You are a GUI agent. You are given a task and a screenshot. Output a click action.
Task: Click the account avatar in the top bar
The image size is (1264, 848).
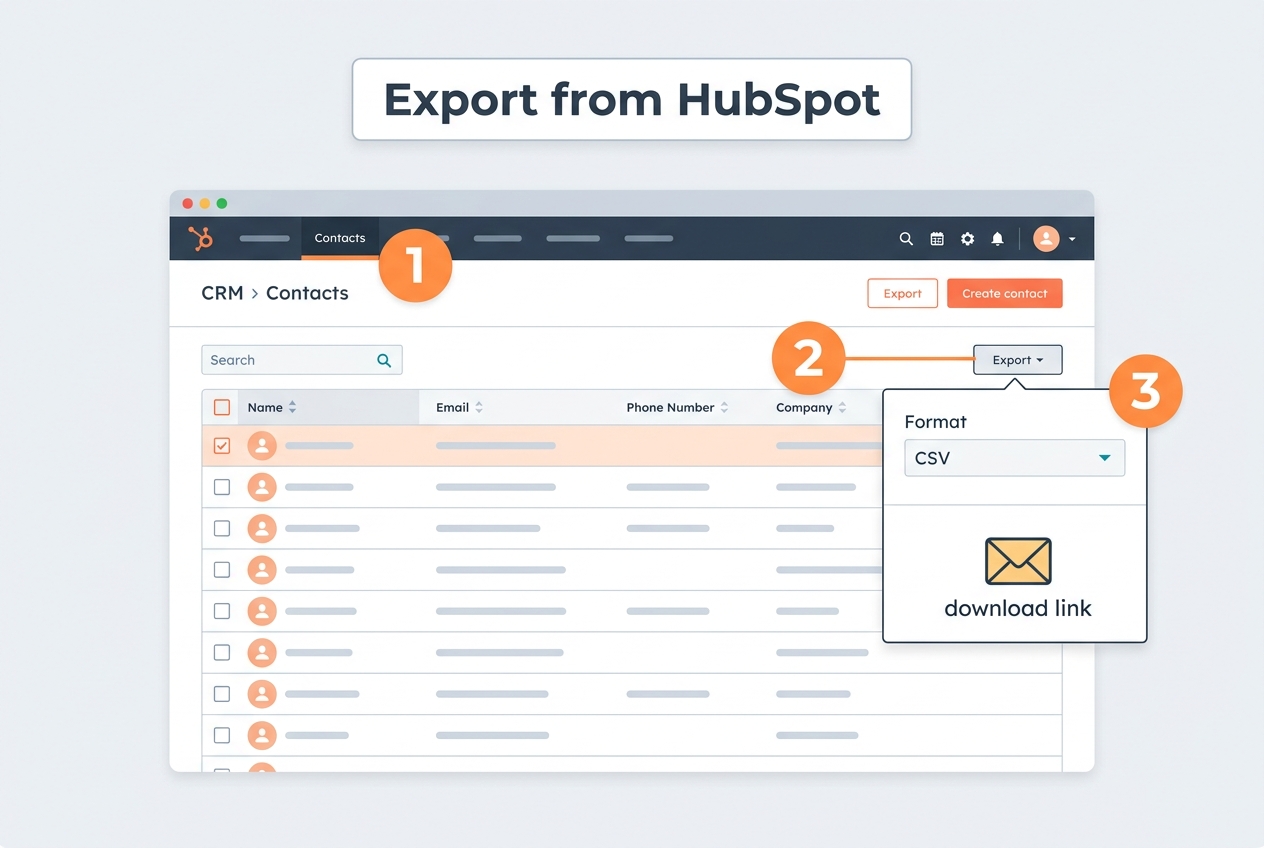pyautogui.click(x=1046, y=239)
